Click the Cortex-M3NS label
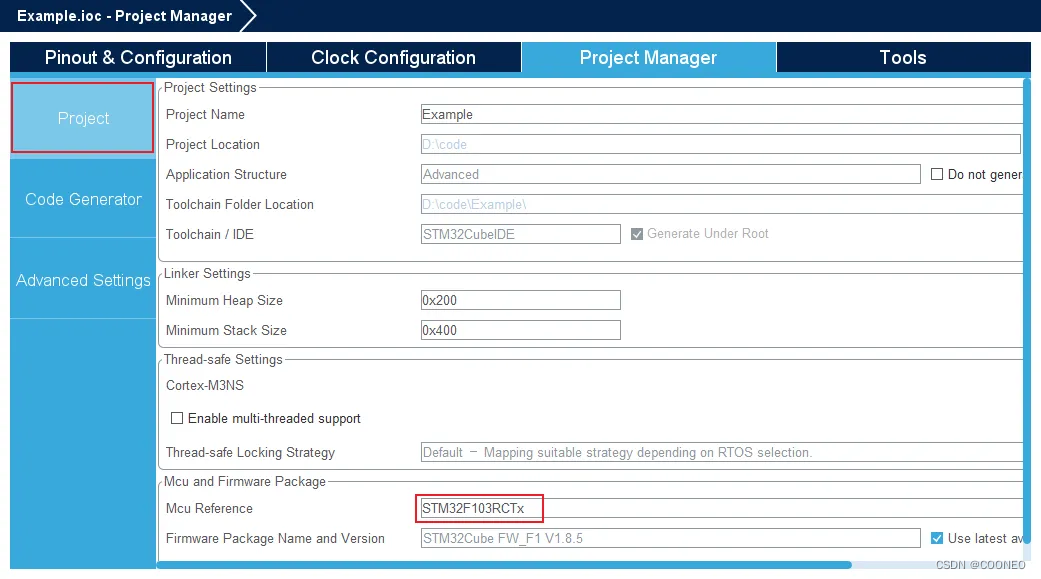 point(204,385)
